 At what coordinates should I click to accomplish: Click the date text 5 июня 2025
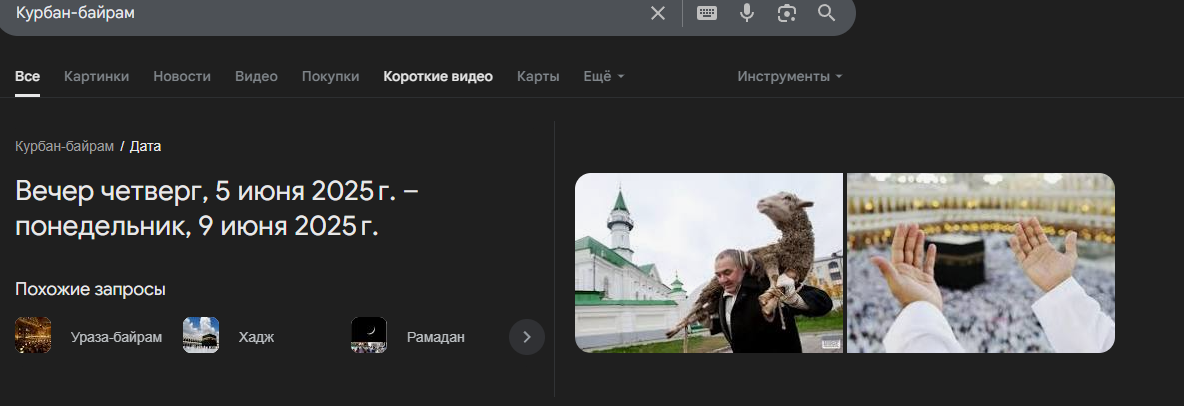(x=294, y=192)
